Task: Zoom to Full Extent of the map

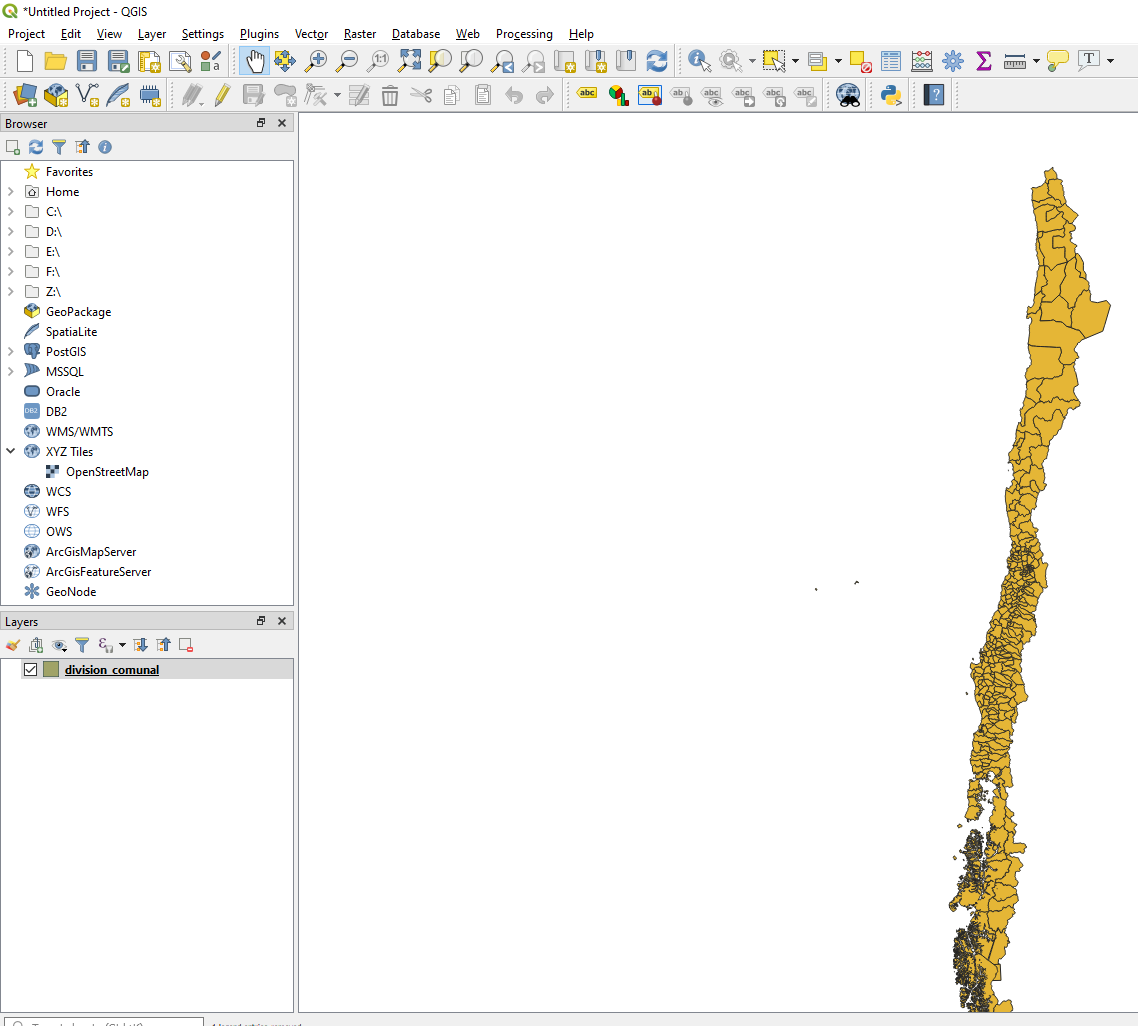Action: click(x=408, y=60)
